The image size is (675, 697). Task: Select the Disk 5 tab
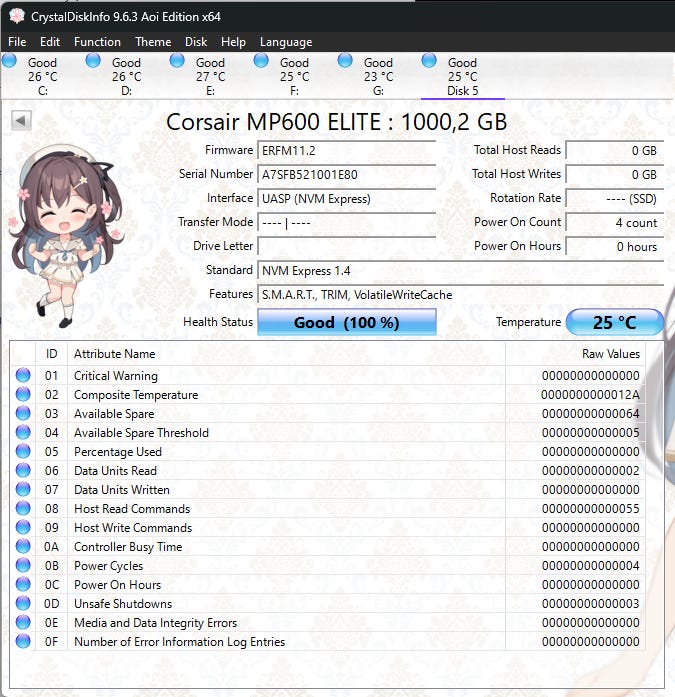coord(462,76)
